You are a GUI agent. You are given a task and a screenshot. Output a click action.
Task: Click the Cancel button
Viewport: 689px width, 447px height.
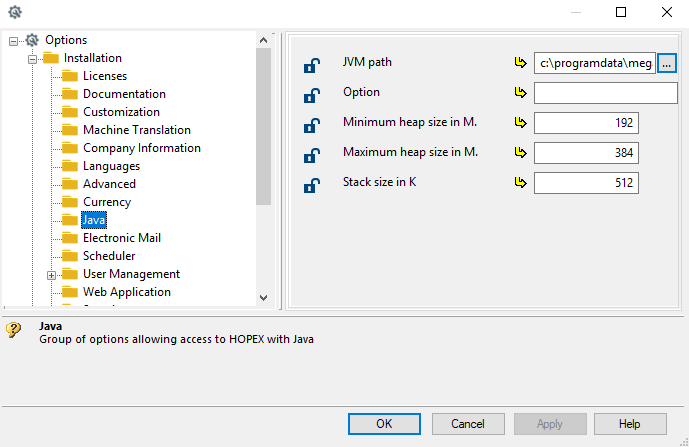click(468, 424)
